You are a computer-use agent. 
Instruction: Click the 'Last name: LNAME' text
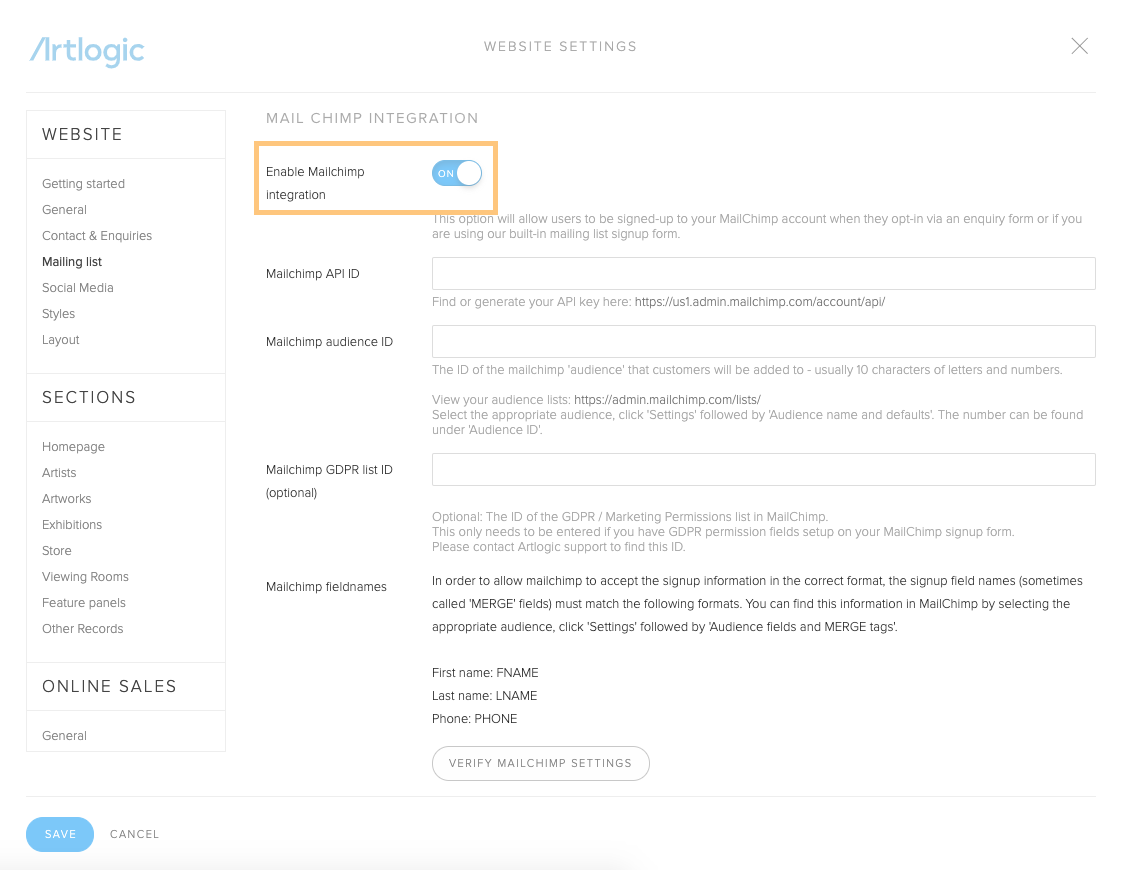484,696
